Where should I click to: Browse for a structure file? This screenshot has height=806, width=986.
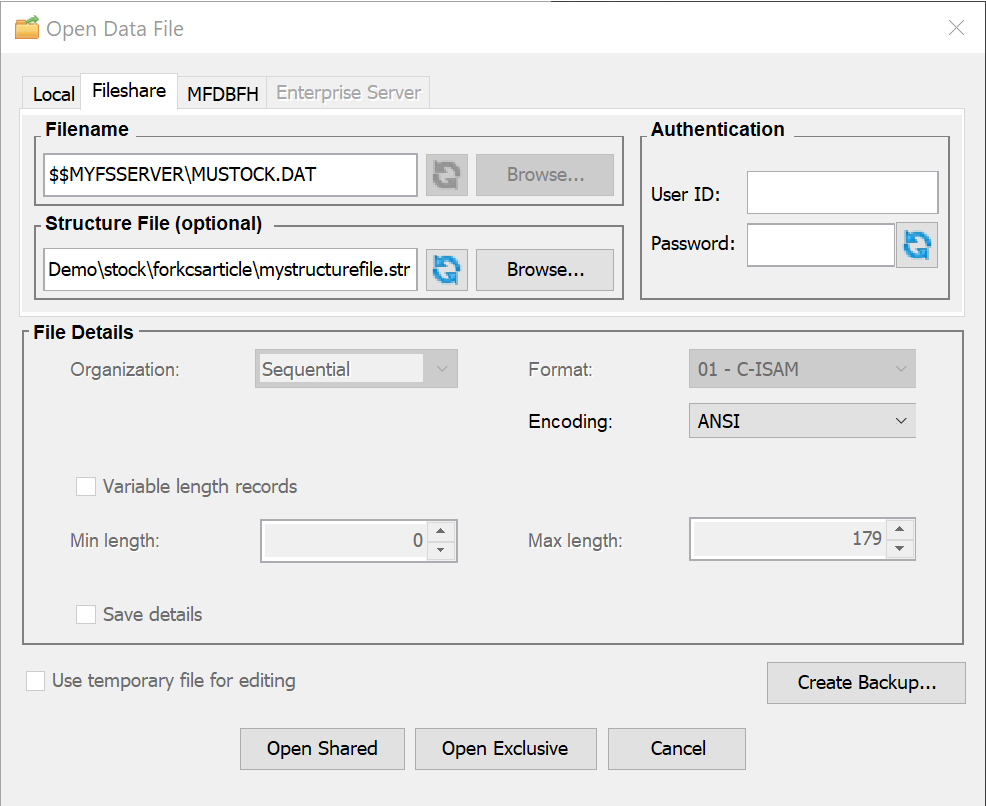pyautogui.click(x=544, y=269)
